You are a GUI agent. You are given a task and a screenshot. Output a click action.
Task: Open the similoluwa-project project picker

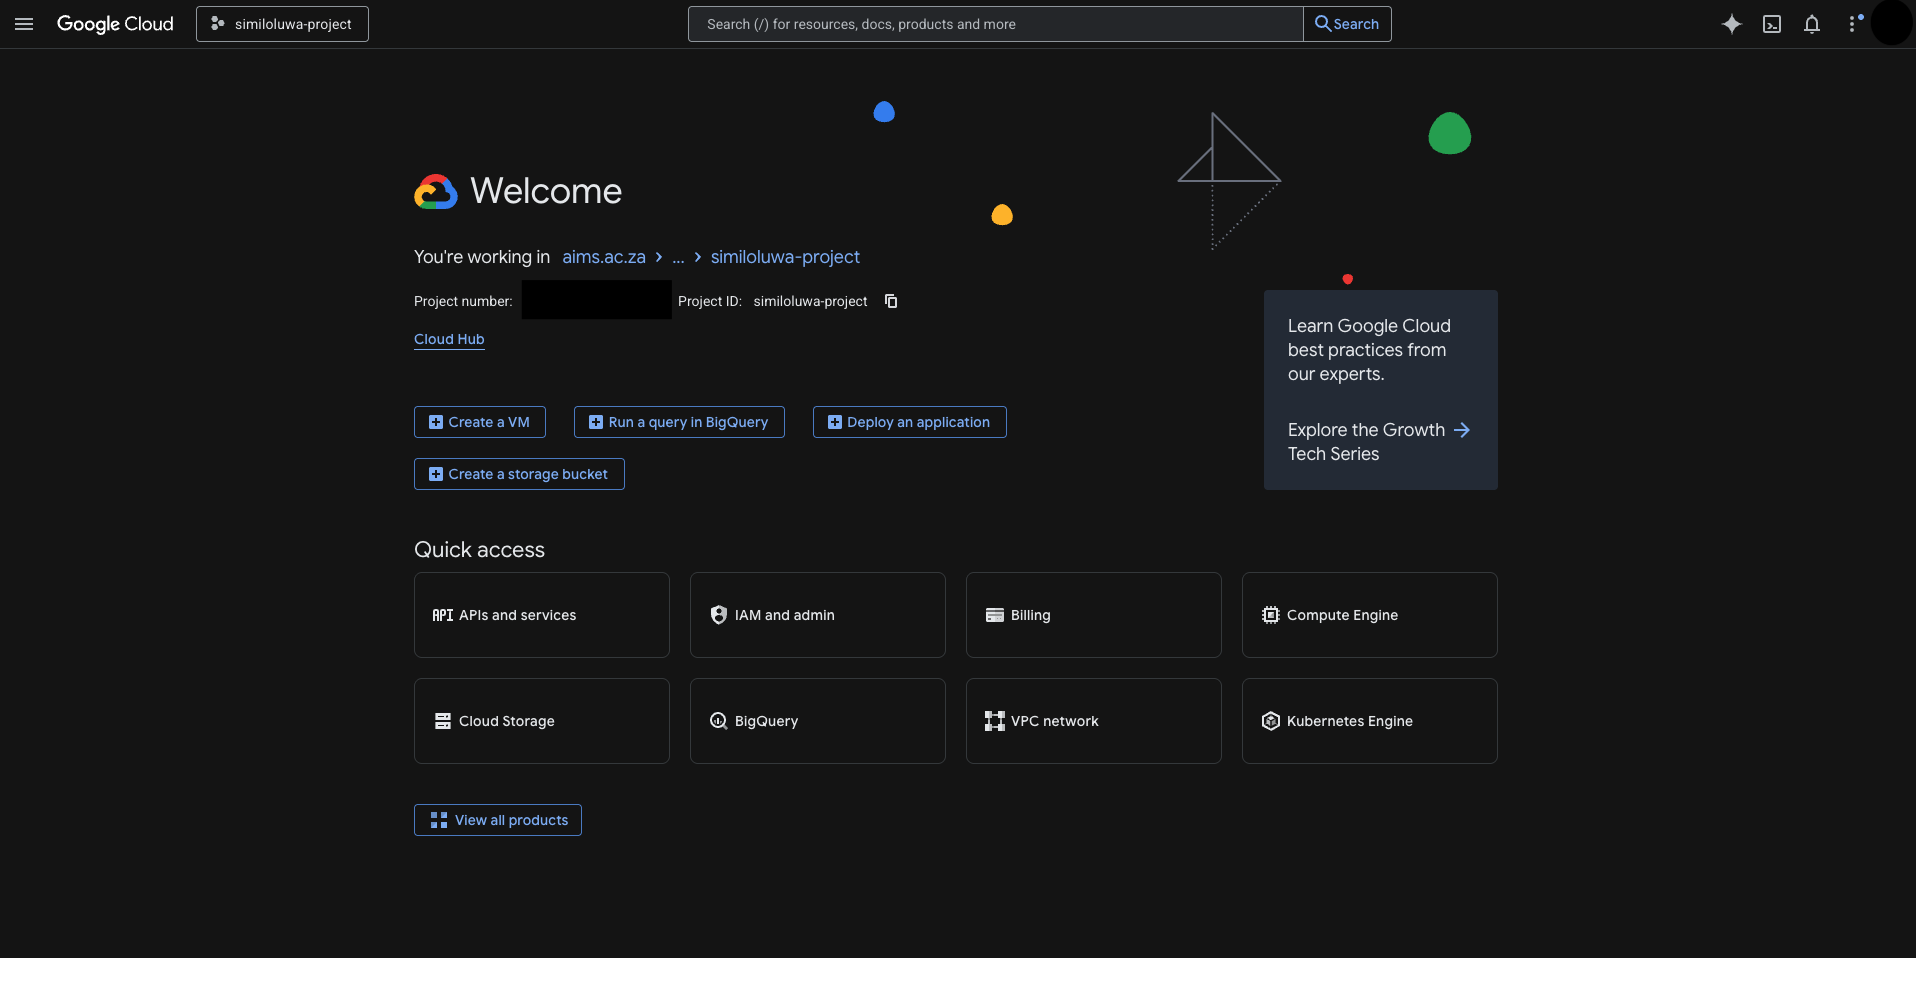click(281, 23)
